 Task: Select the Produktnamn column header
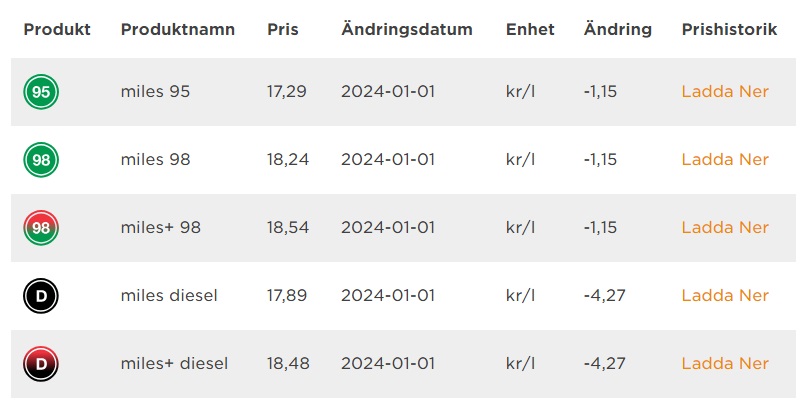pos(178,30)
